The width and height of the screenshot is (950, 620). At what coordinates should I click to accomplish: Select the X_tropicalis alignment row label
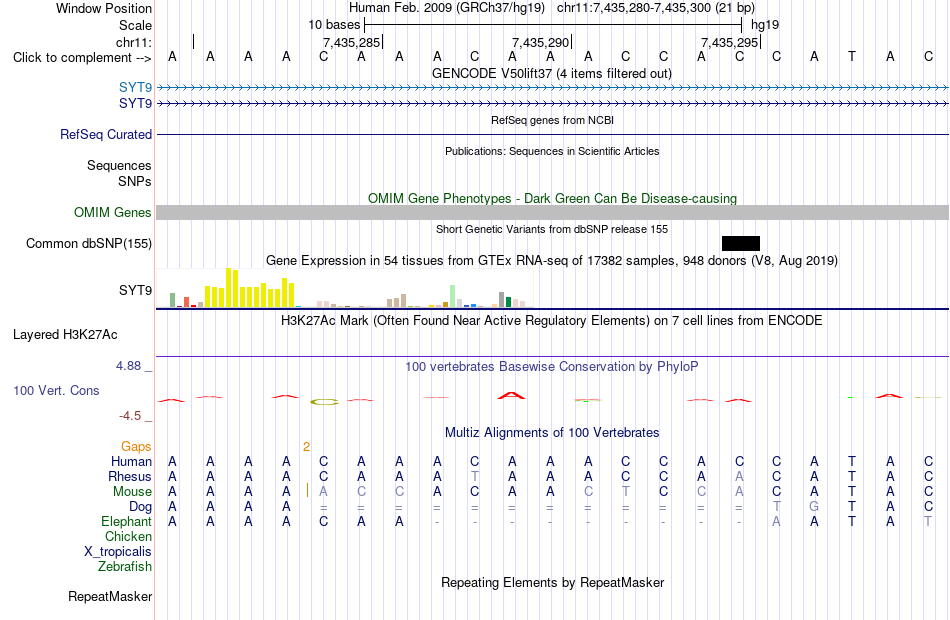118,552
